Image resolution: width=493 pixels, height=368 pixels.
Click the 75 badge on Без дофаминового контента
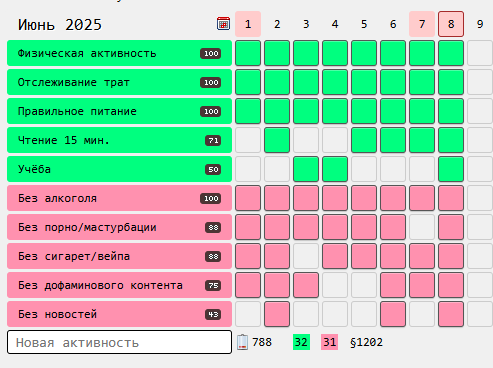[213, 285]
